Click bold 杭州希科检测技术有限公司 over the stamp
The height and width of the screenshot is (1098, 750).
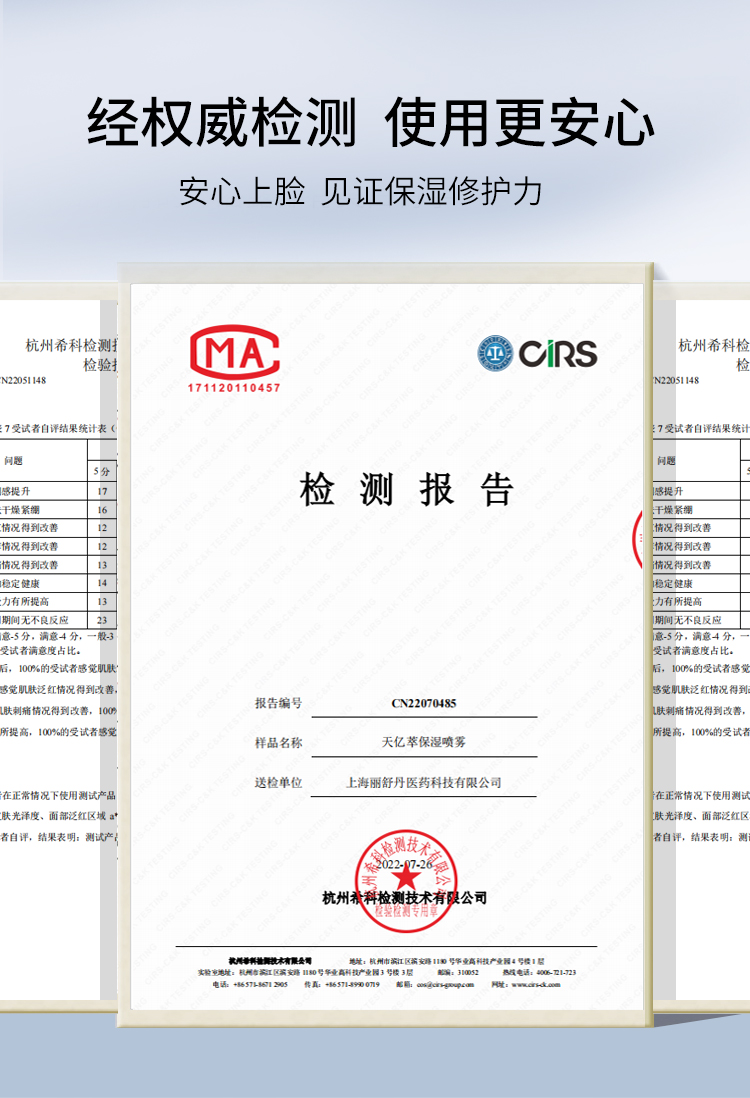404,898
